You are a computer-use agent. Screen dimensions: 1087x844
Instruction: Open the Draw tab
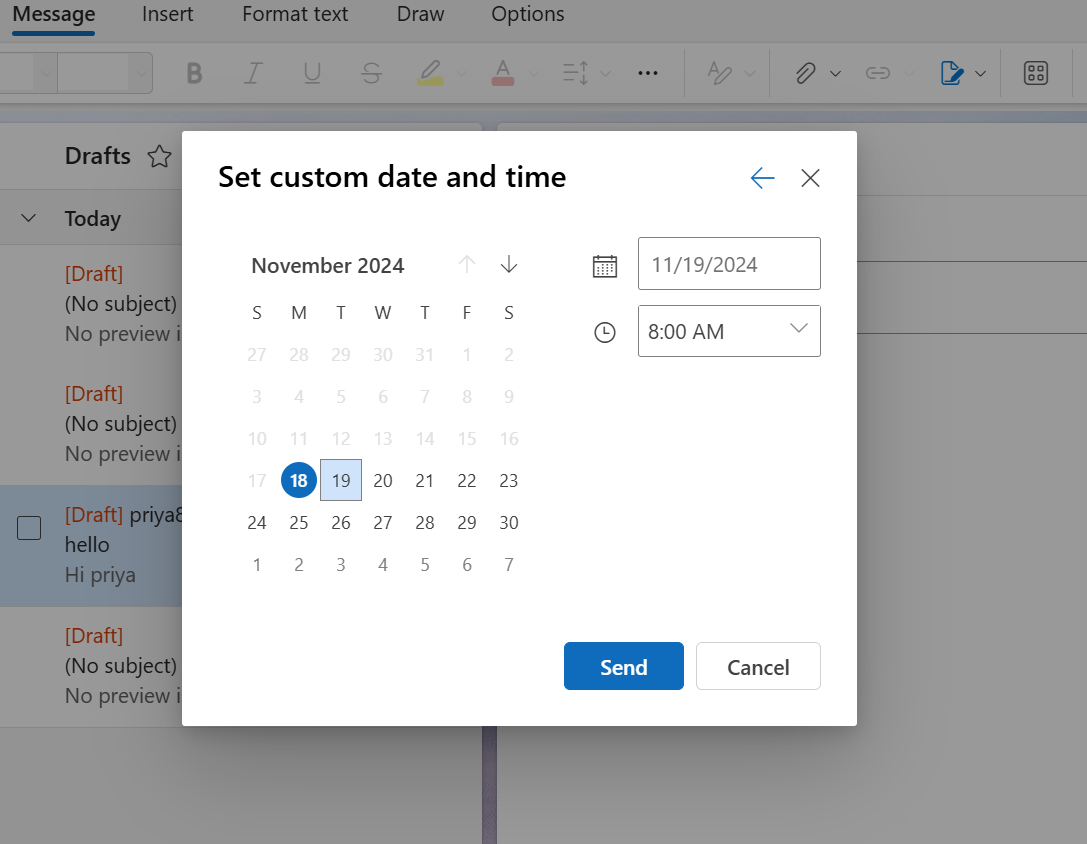tap(419, 14)
